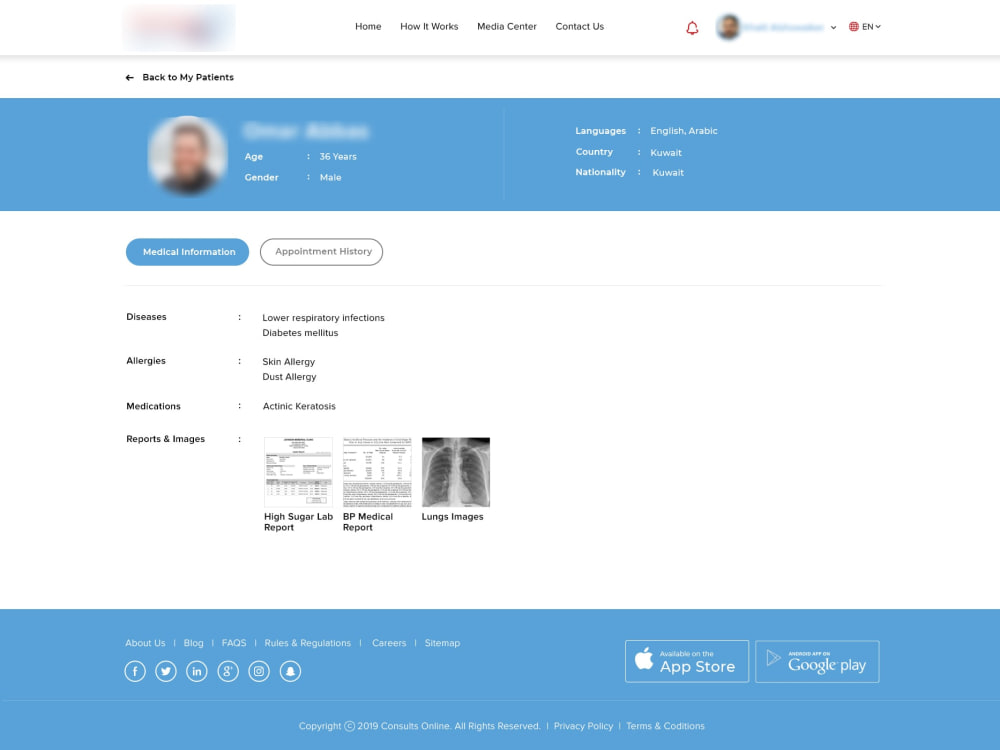Click the blurred user name in header
Viewport: 1000px width, 750px height.
point(784,27)
